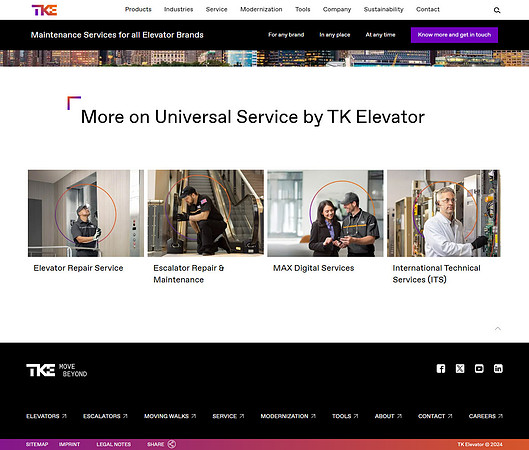
Task: Click TKE Move Beyond footer logo
Action: [56, 370]
